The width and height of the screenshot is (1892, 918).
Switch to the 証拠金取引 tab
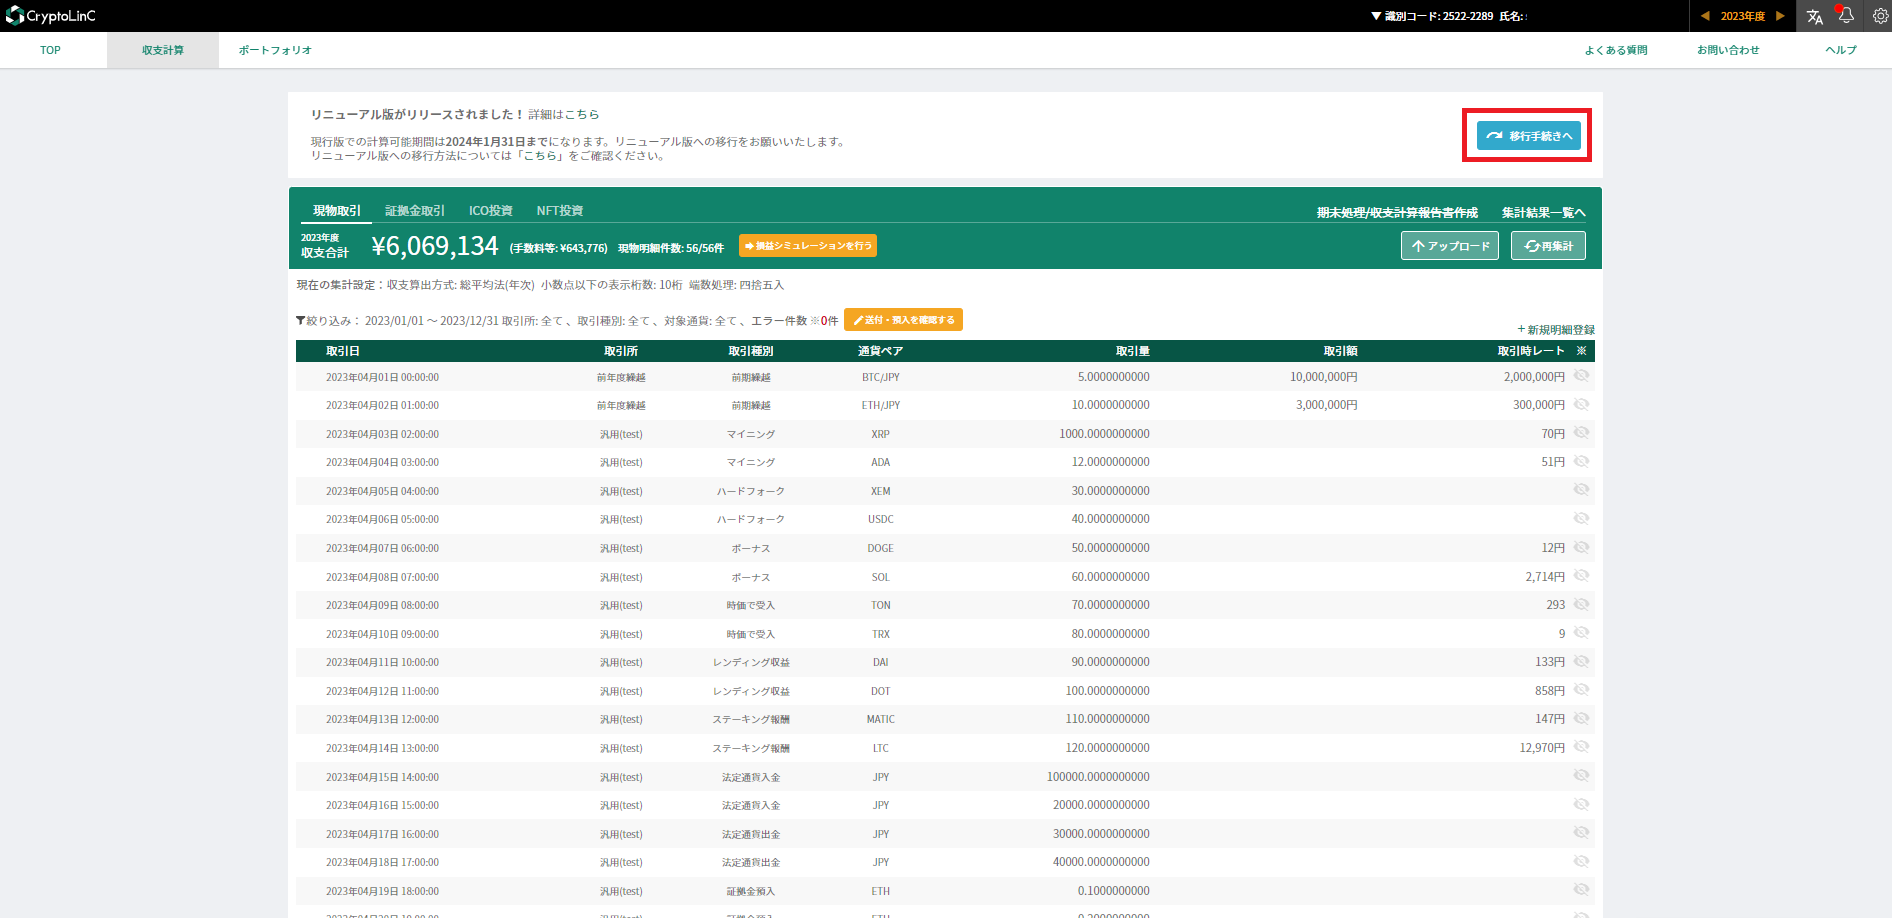415,211
